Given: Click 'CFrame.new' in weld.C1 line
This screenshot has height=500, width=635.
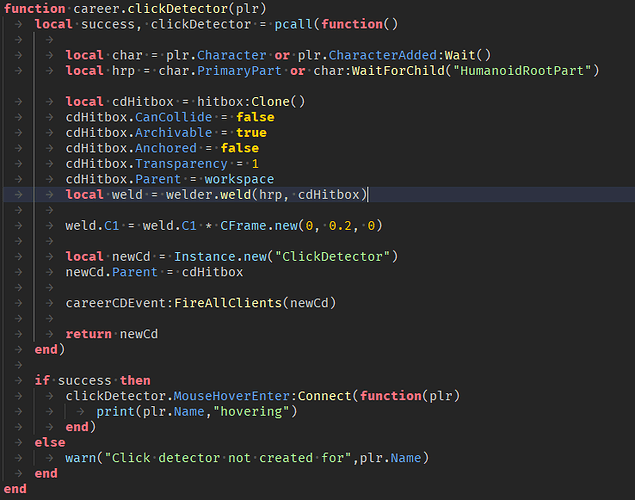Looking at the screenshot, I should 259,226.
